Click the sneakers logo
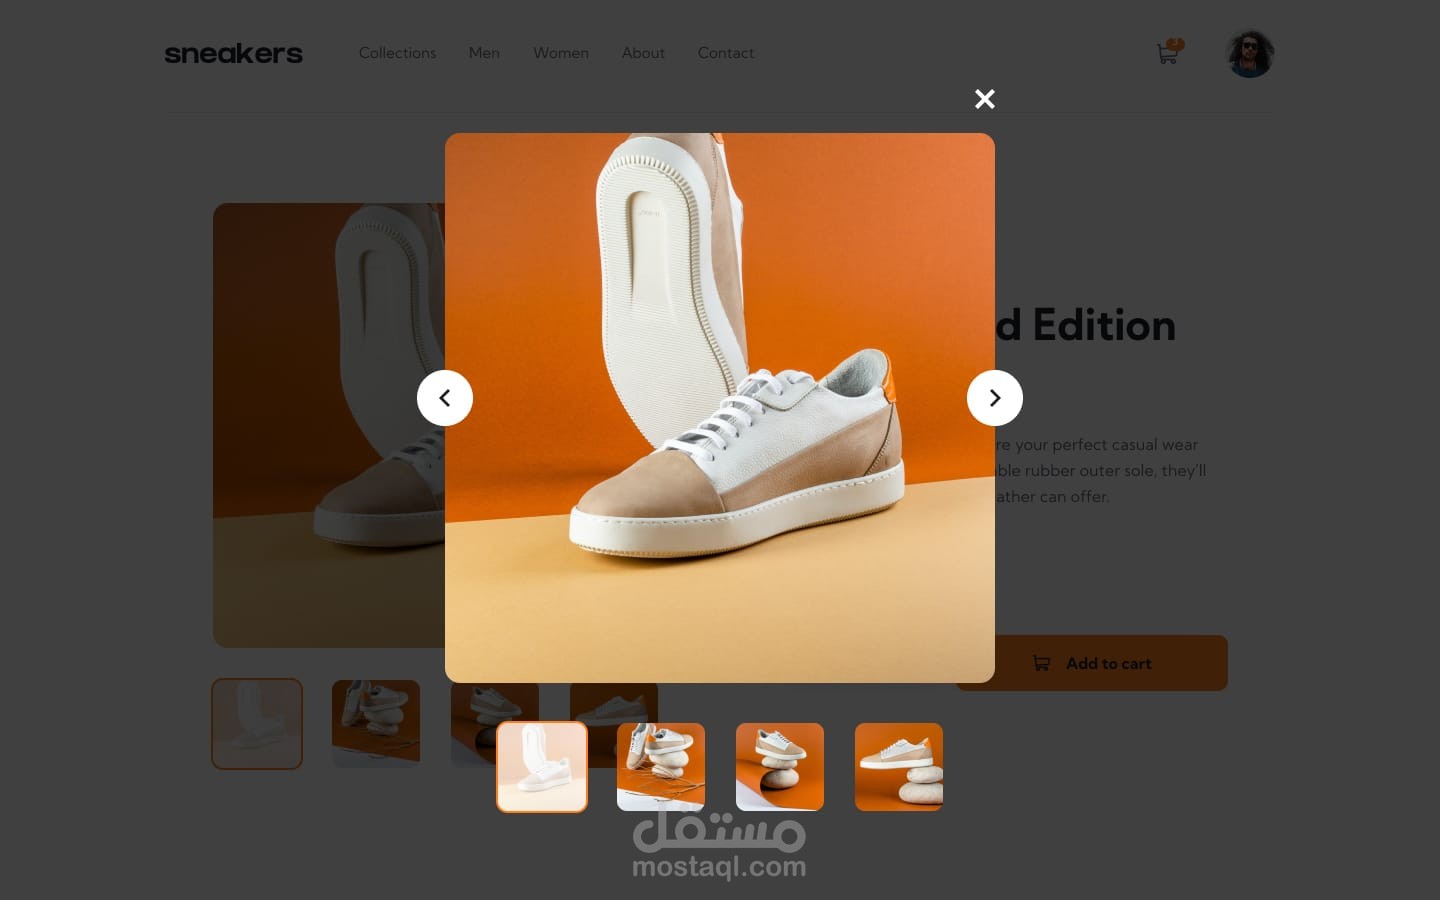Screen dimensions: 1440x900 tap(233, 54)
